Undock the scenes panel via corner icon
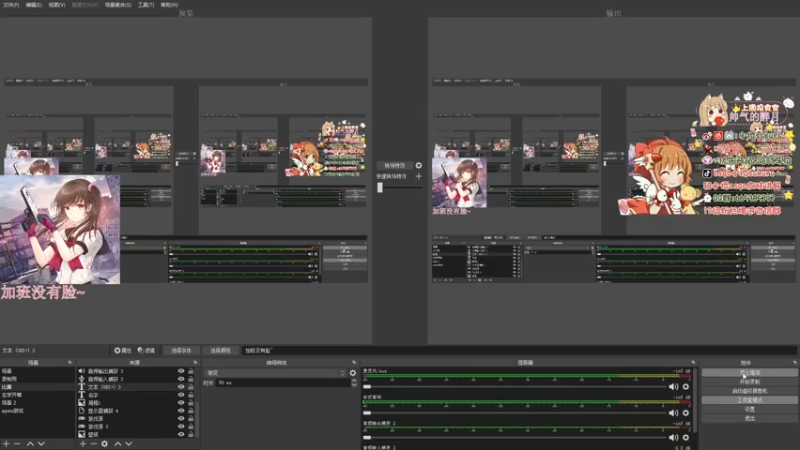This screenshot has width=800, height=450. click(70, 362)
